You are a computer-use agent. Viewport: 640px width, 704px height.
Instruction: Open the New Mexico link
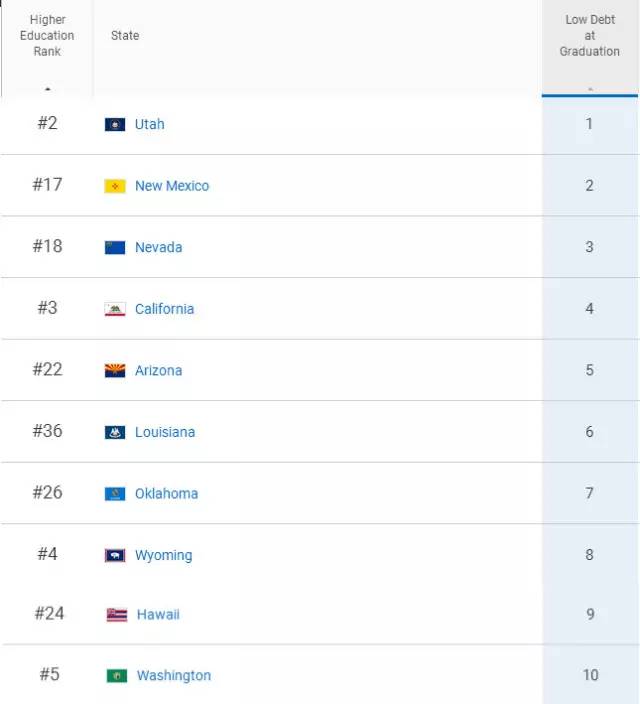172,186
